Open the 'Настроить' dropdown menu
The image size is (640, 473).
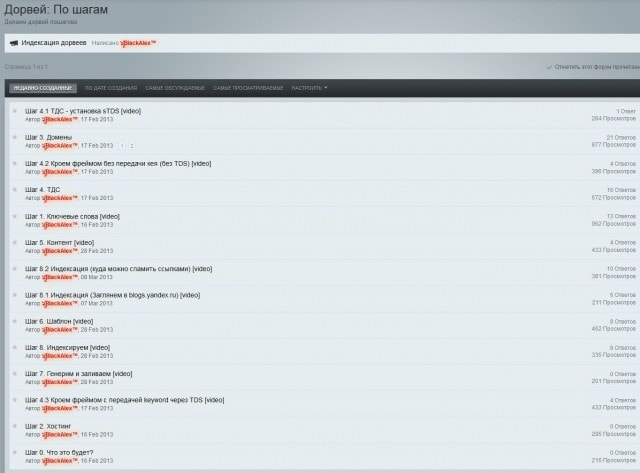(309, 88)
